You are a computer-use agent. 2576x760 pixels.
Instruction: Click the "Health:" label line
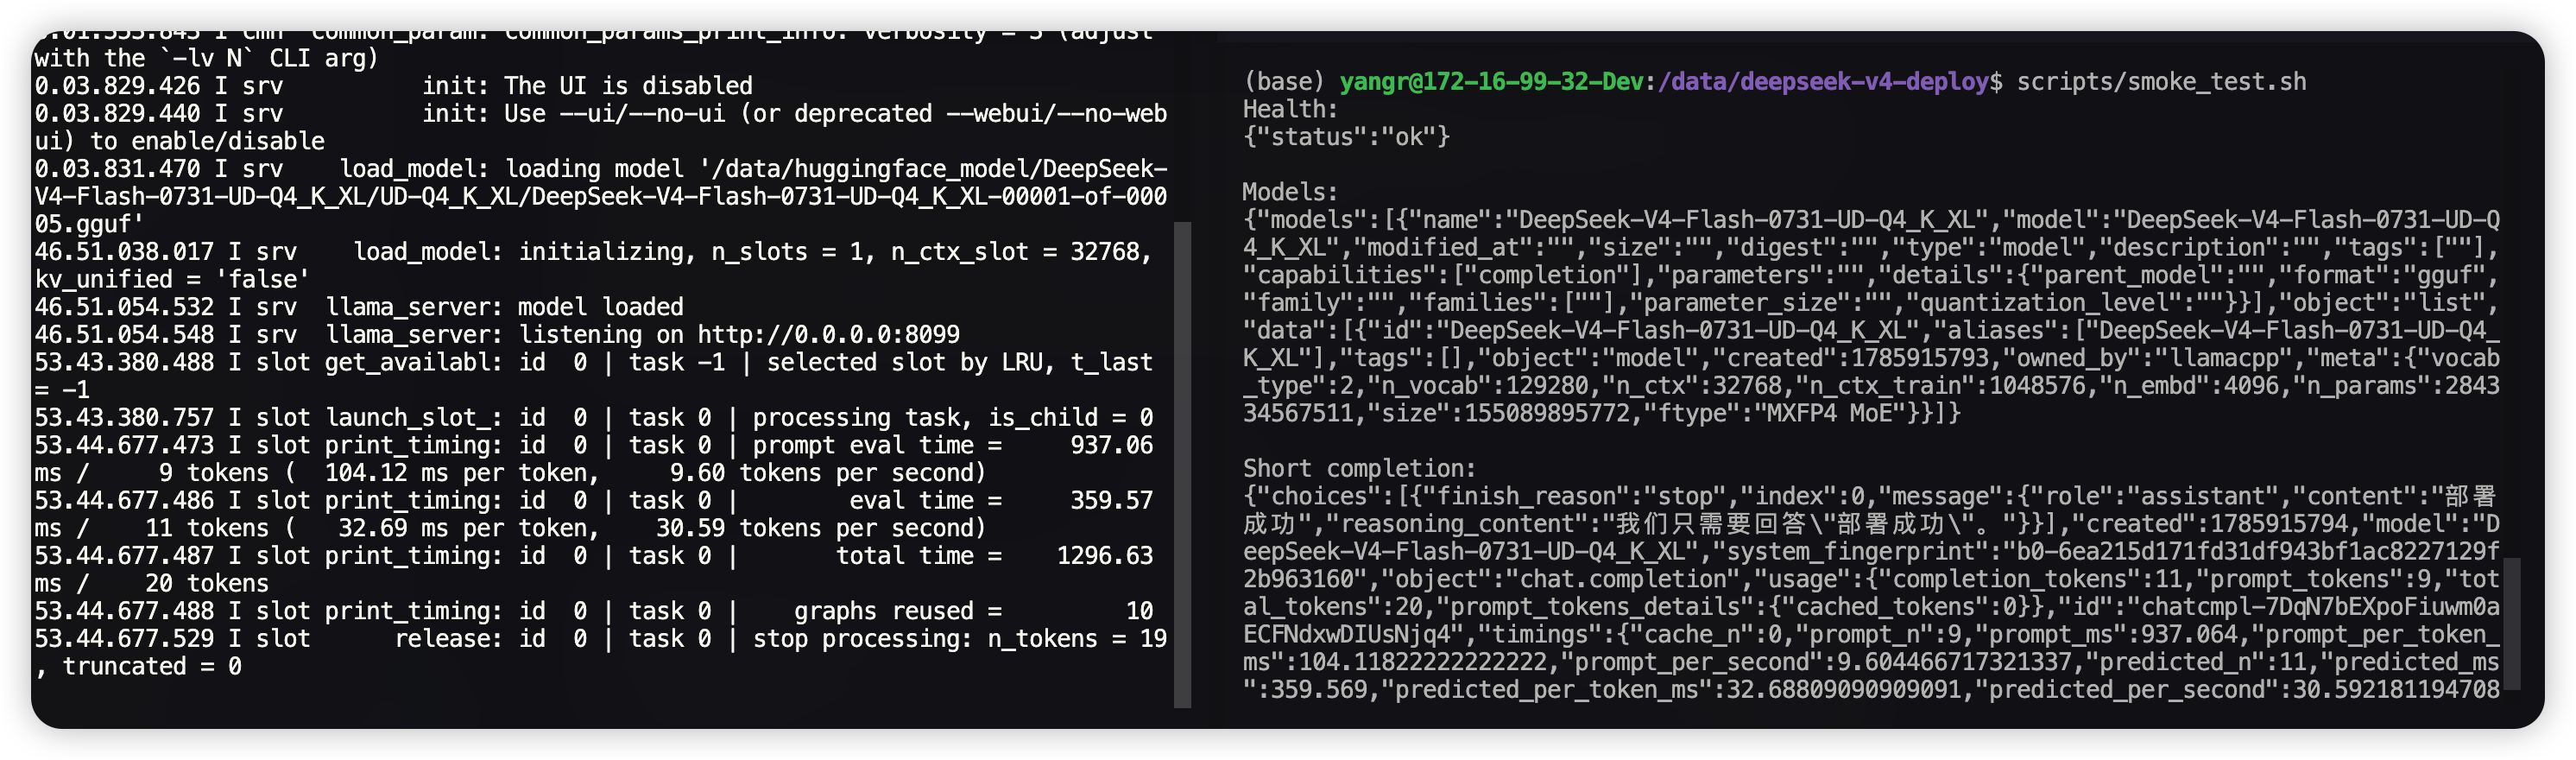pyautogui.click(x=1290, y=109)
